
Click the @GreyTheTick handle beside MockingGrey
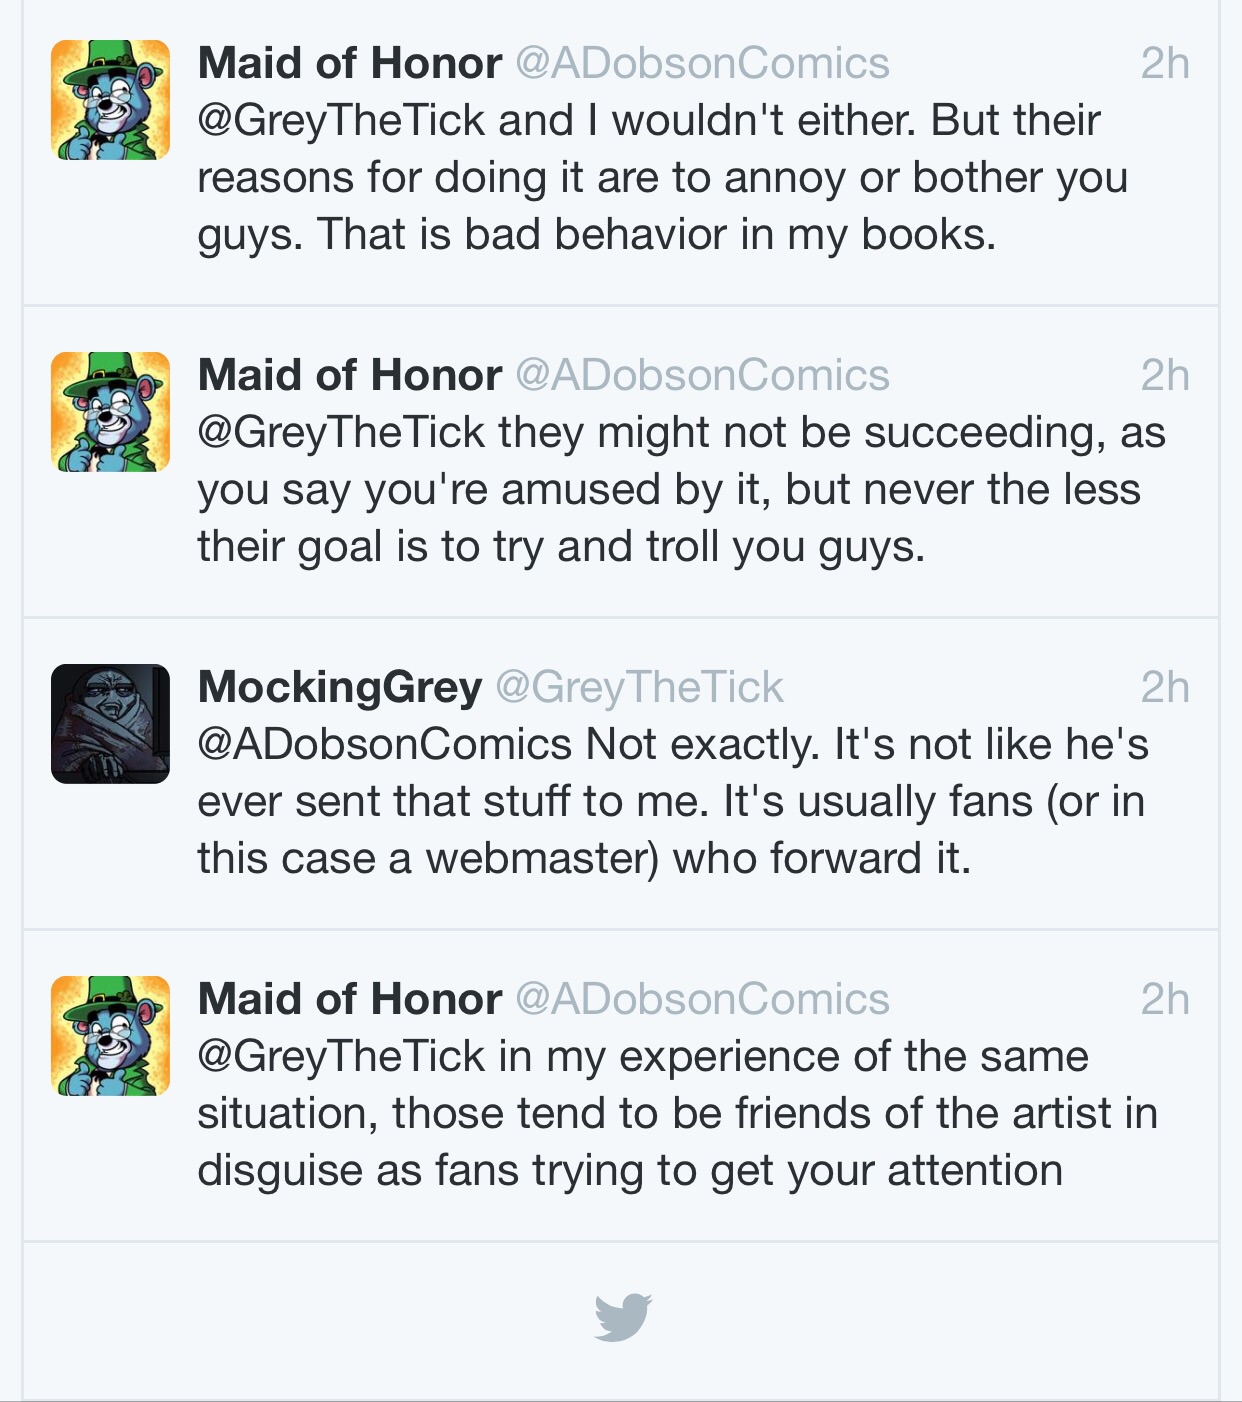pos(640,688)
